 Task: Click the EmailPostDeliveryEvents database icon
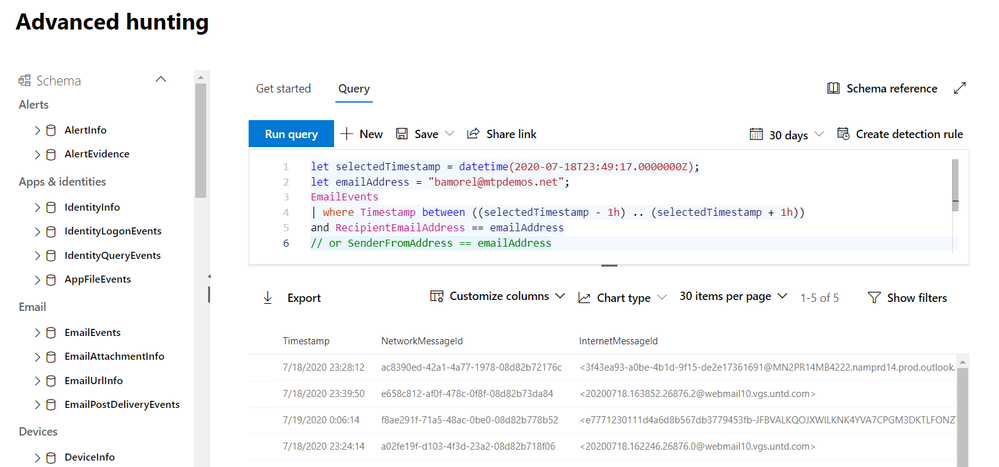[x=51, y=405]
